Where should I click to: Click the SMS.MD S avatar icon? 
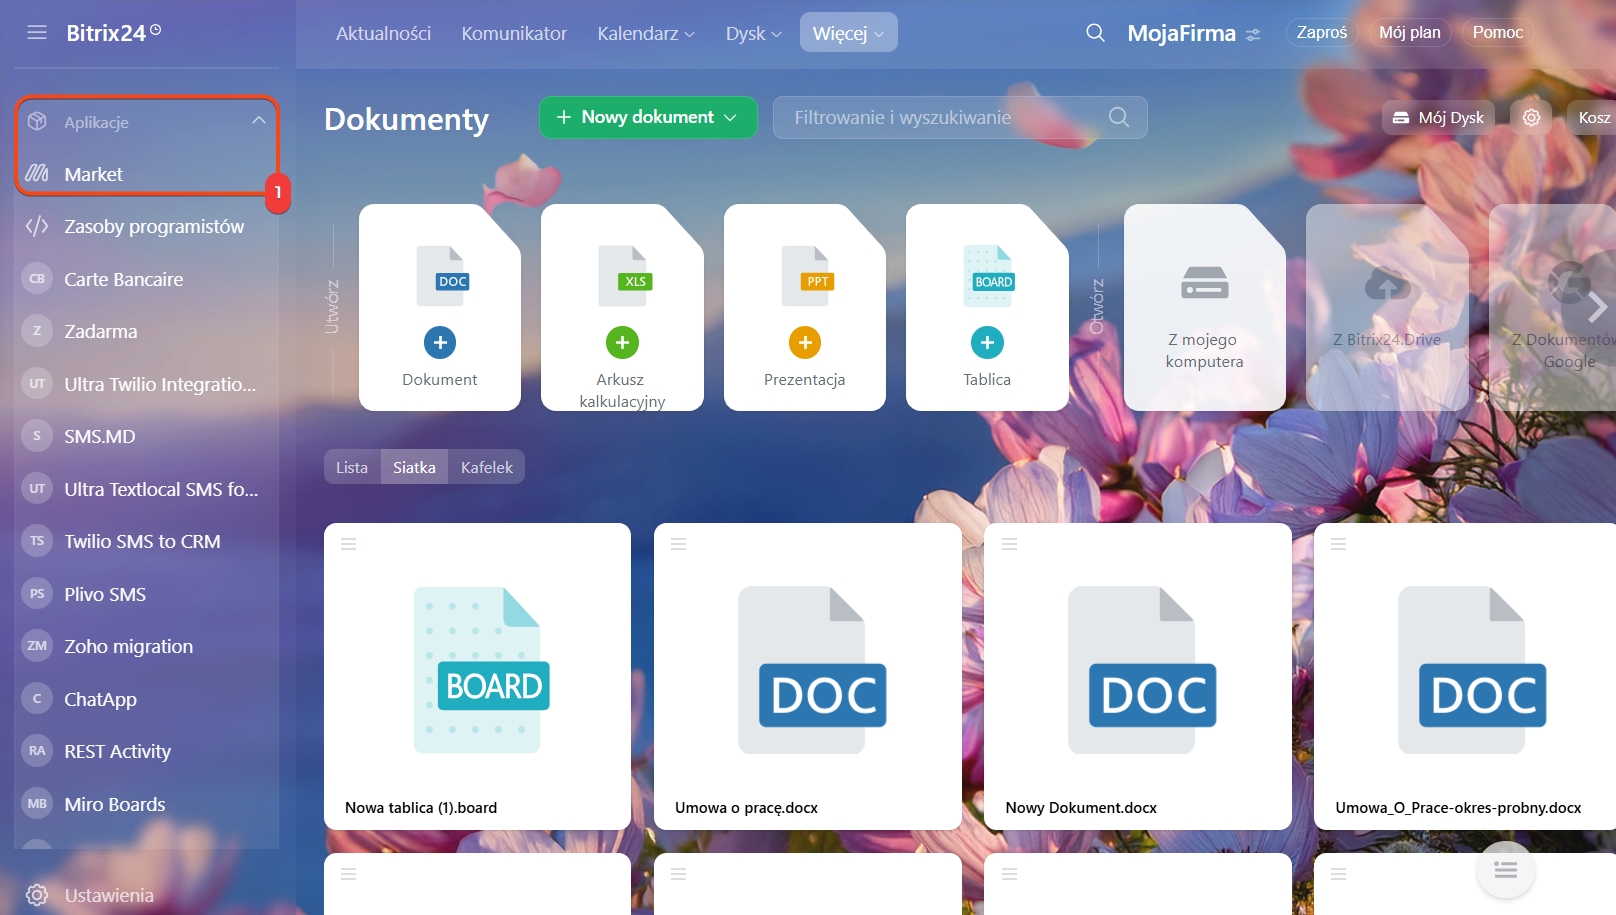coord(37,436)
